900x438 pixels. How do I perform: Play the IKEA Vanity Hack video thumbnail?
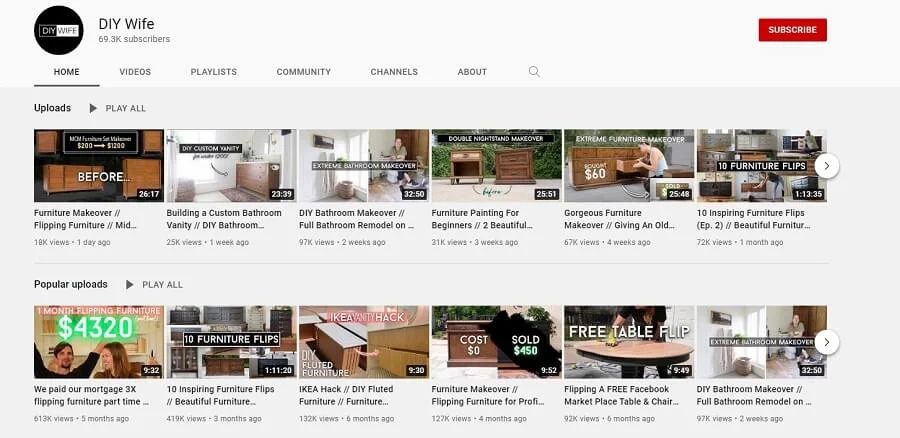click(364, 342)
